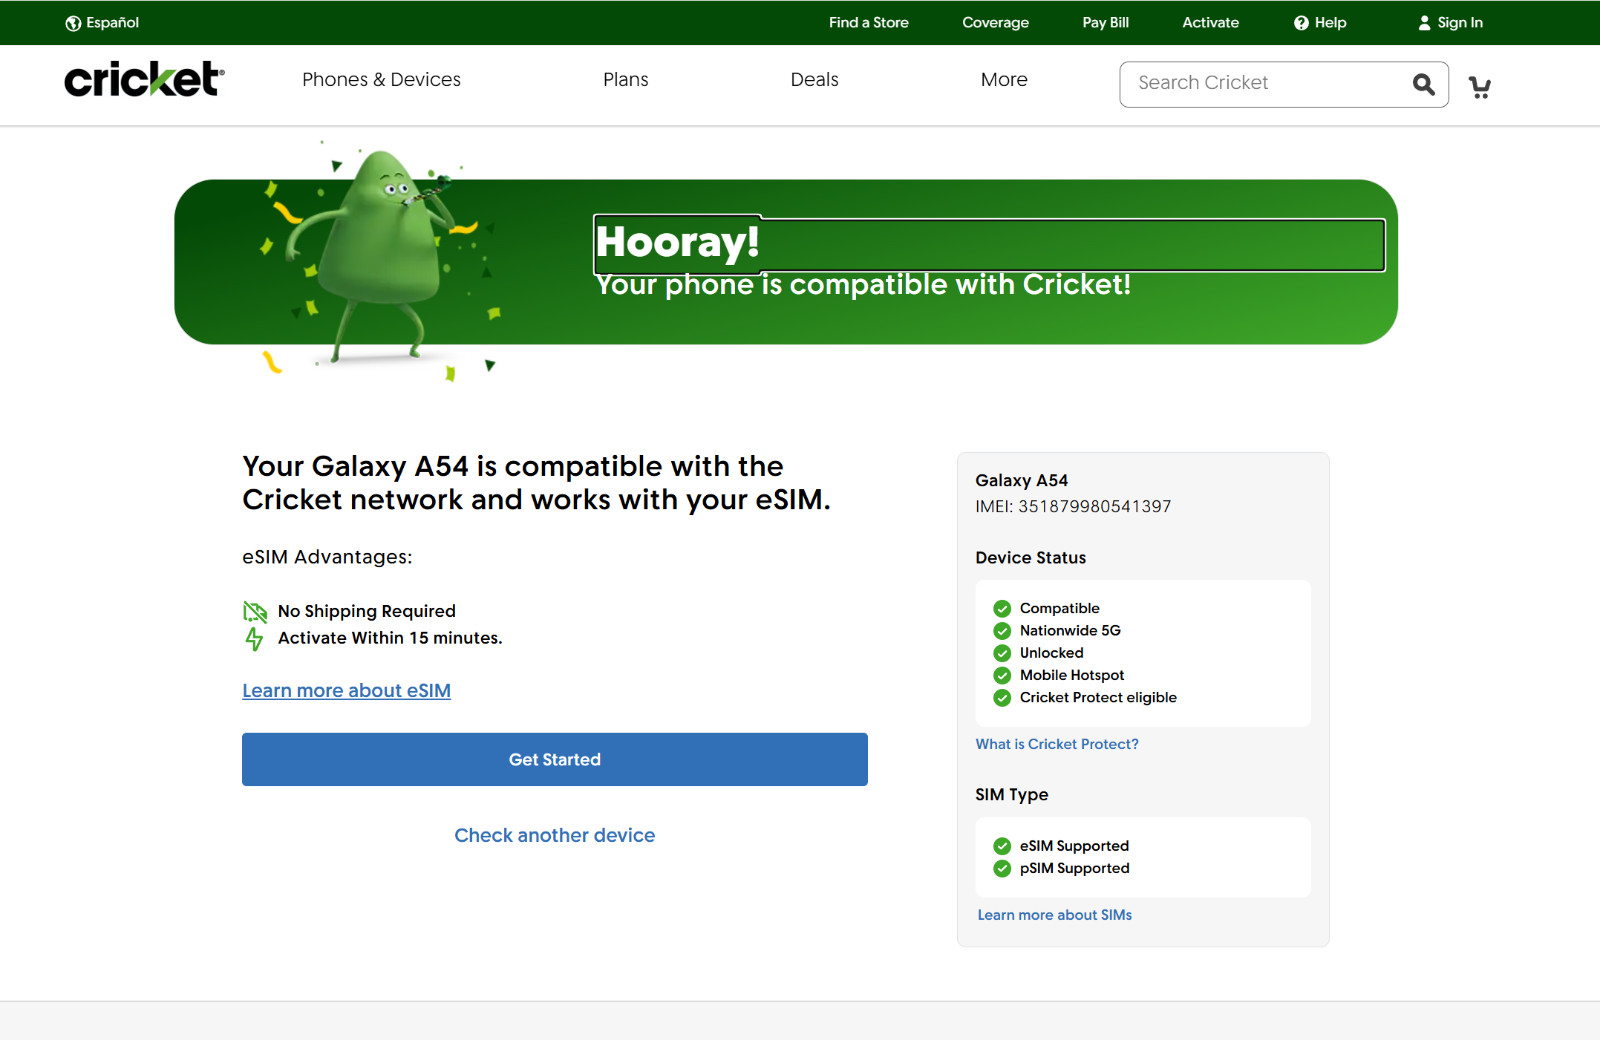1600x1040 pixels.
Task: Click 'Your phone is compatible with Cricket!' text
Action: tap(863, 285)
